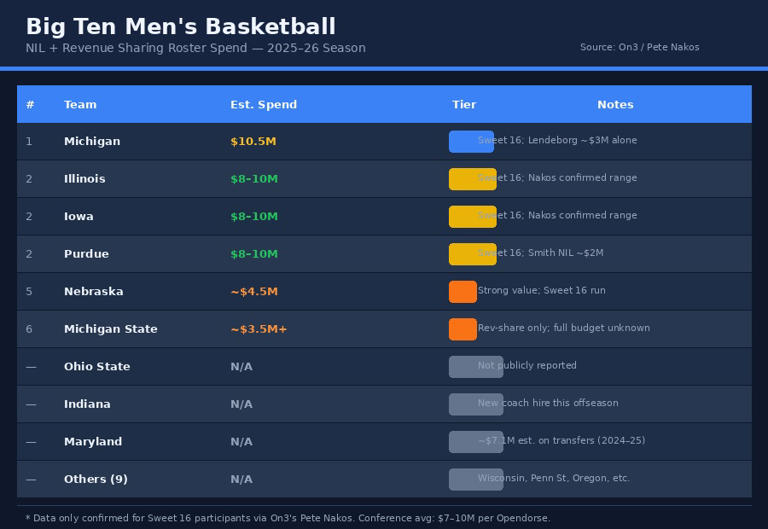Screen dimensions: 768x529
Task: Select the orange tier badge for Michigan State
Action: [x=462, y=329]
